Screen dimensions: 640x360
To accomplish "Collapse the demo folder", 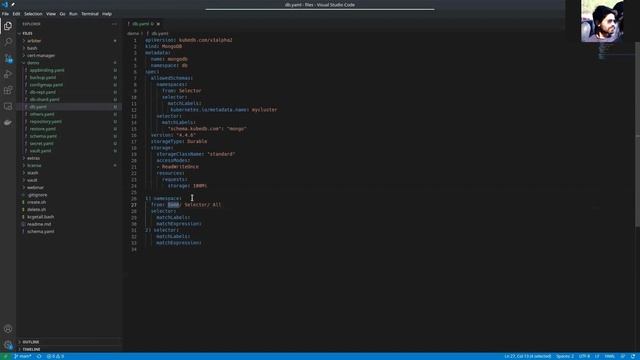I will [33, 63].
